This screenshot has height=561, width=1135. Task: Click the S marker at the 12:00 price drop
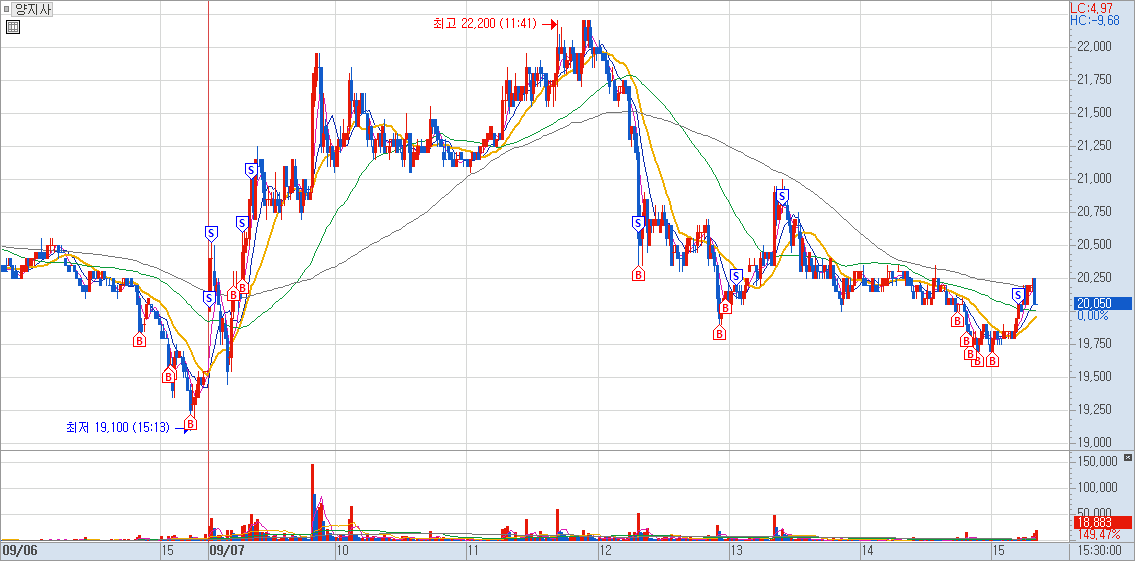pyautogui.click(x=638, y=223)
